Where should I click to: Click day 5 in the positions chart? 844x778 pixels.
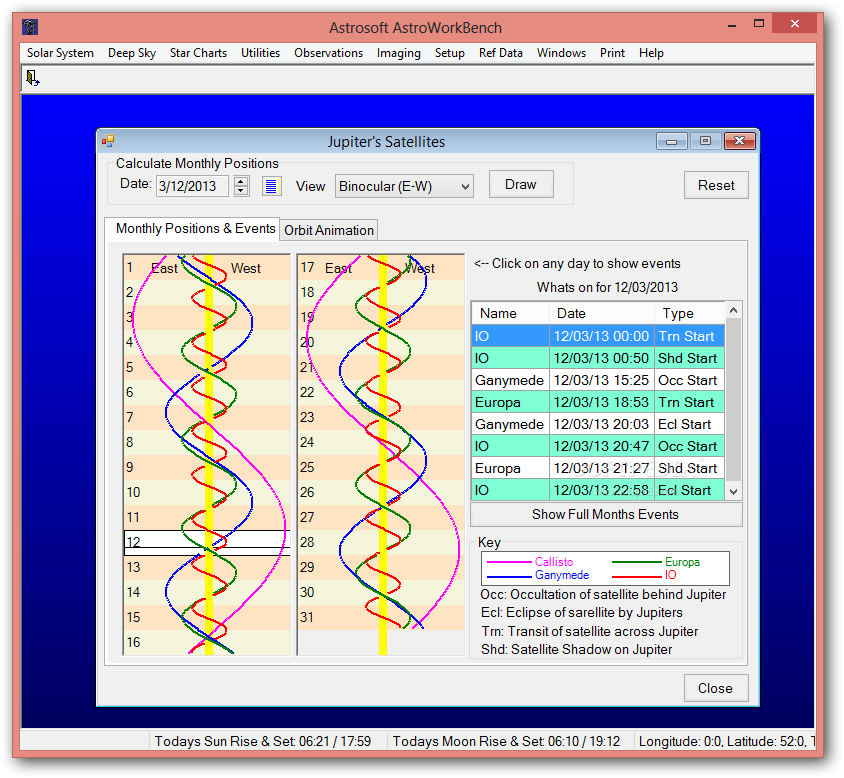pos(207,367)
